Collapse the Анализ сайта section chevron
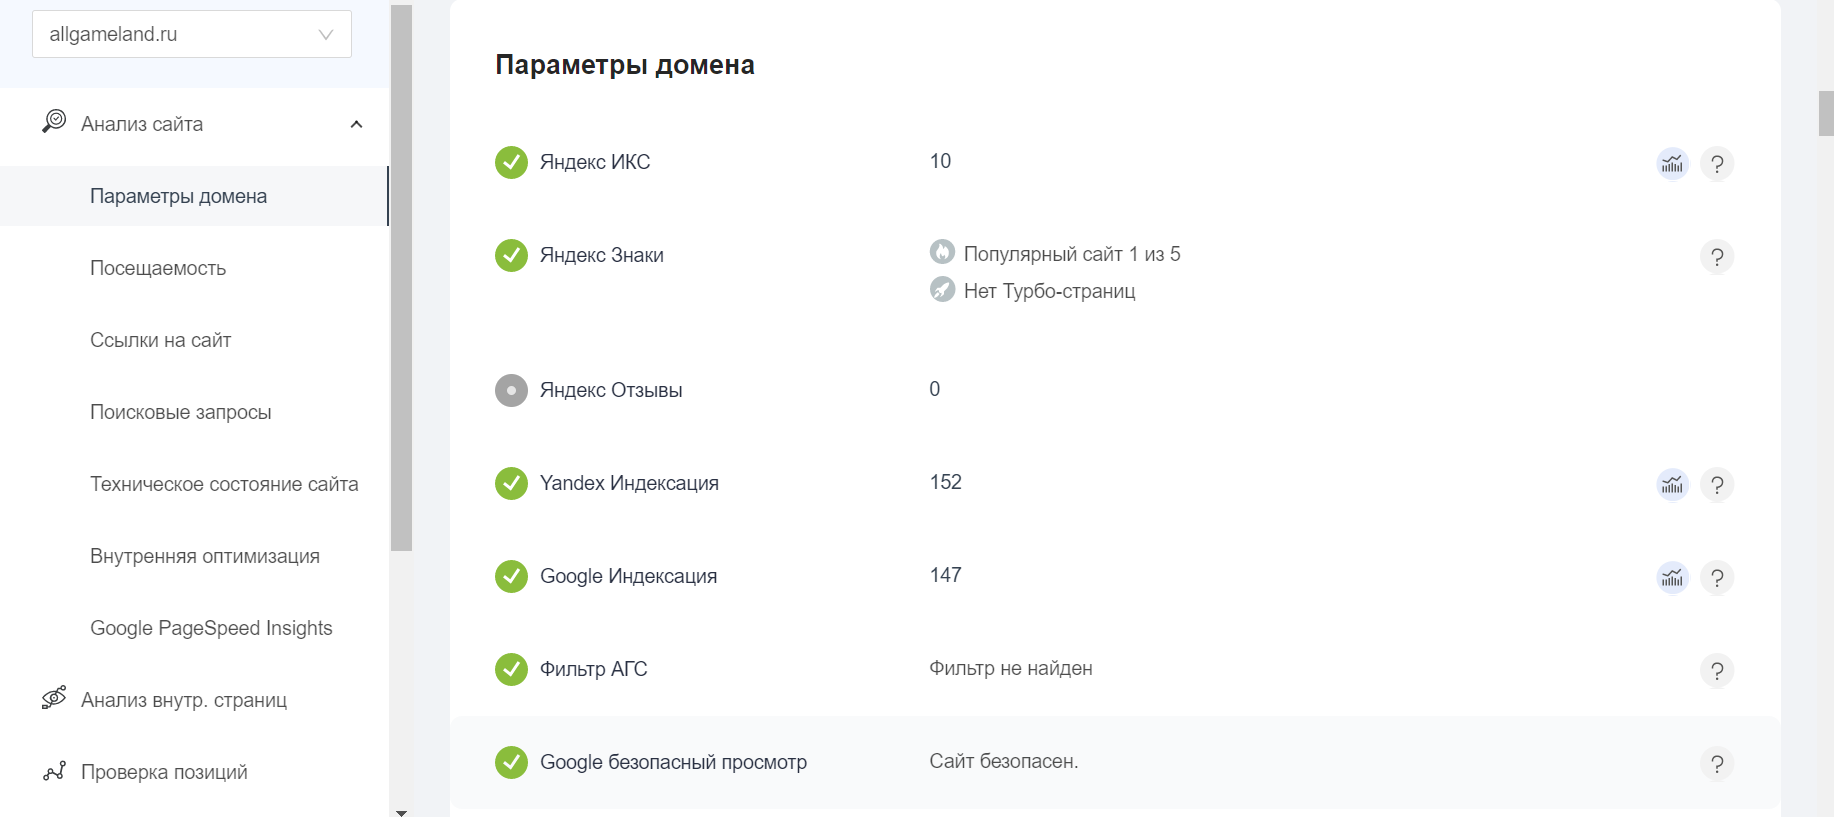Screen dimensions: 1834x817 point(356,124)
